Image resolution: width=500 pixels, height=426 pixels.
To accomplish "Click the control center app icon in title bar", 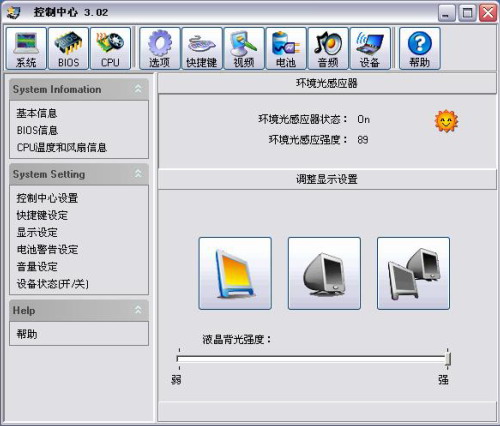I will coord(14,13).
